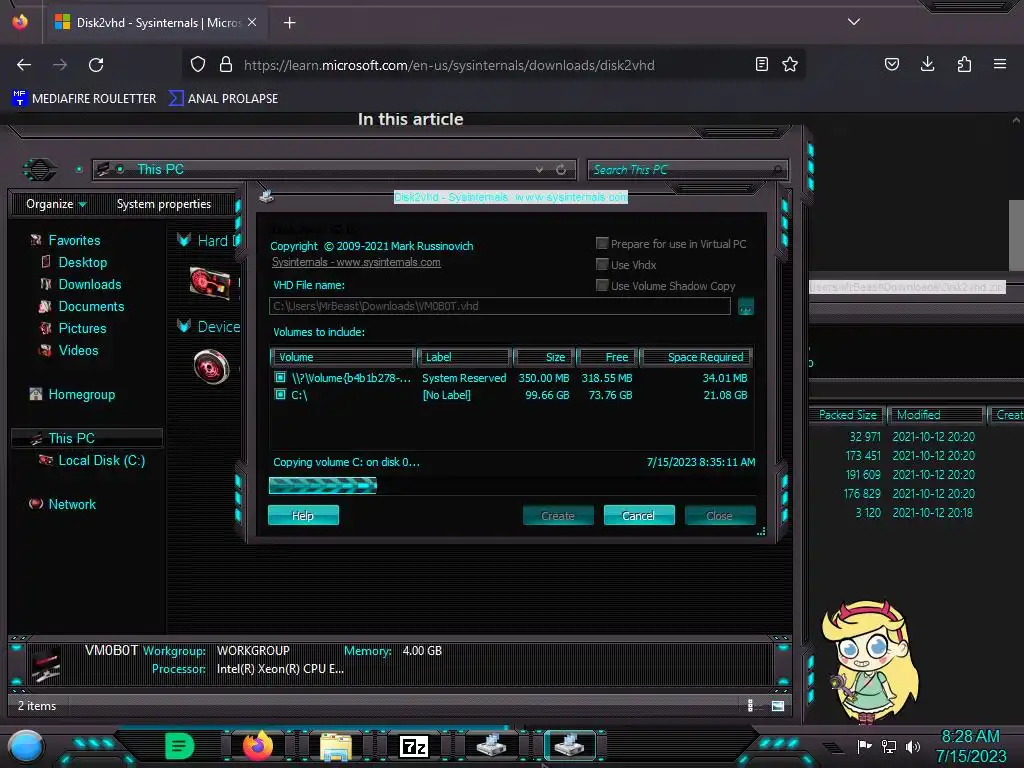Click the Explorer back navigation emblem

tap(40, 170)
